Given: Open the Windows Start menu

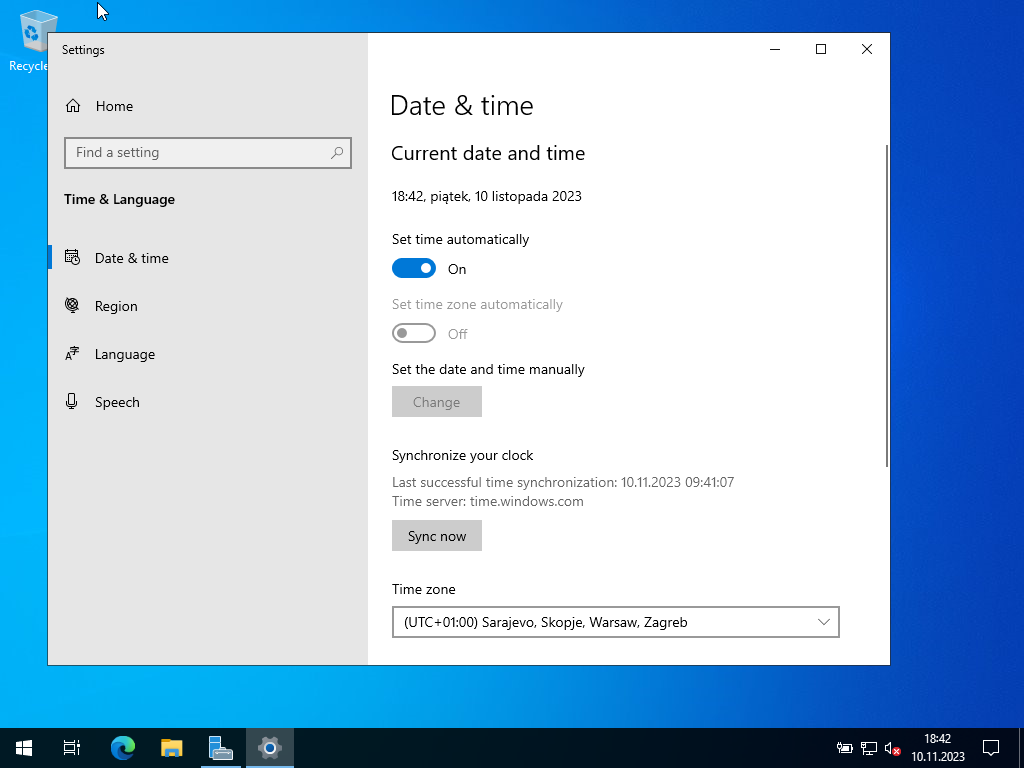Looking at the screenshot, I should 24,748.
